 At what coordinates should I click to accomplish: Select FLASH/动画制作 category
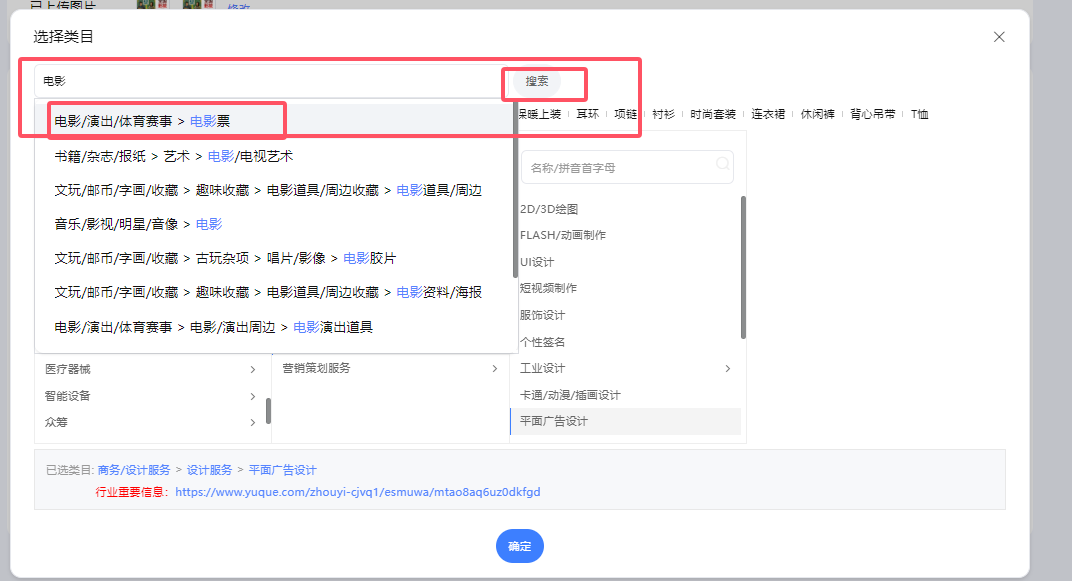[626, 235]
